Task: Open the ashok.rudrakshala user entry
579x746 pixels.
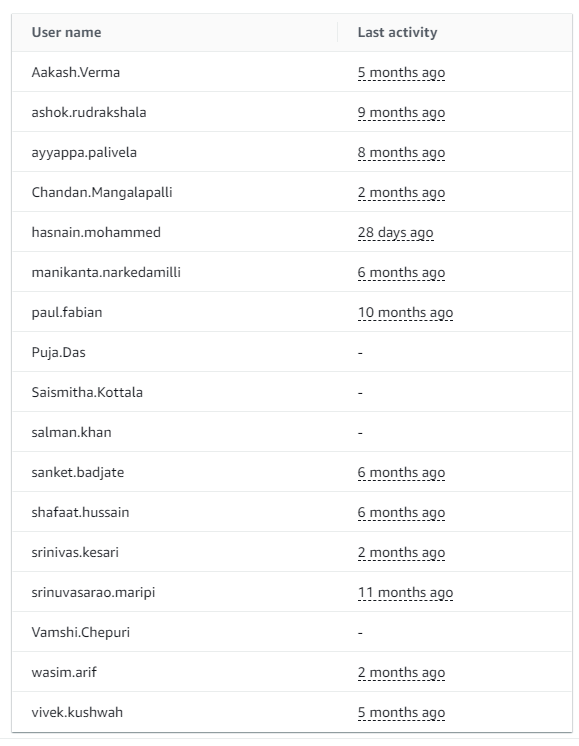Action: [x=89, y=112]
